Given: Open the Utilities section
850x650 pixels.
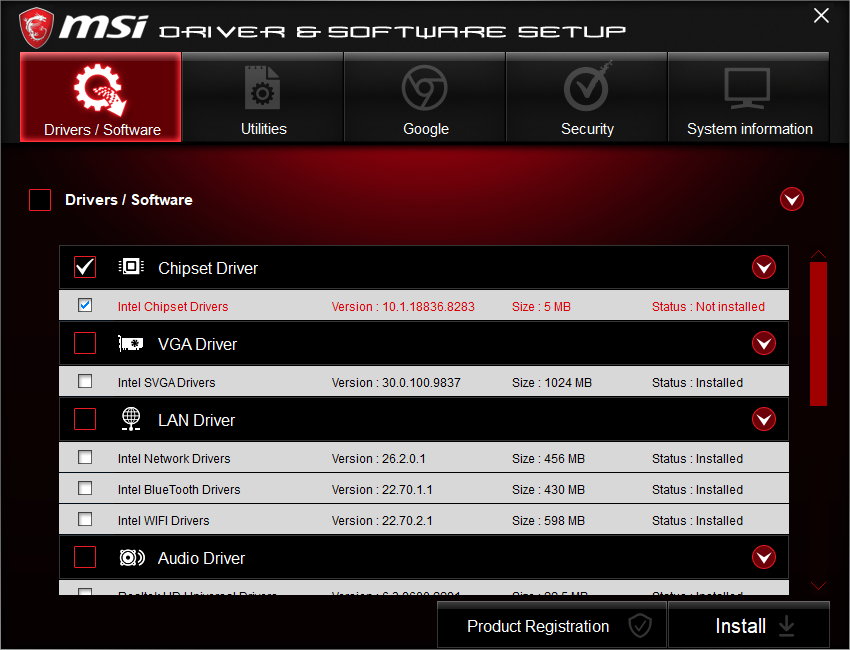Looking at the screenshot, I should coord(263,88).
